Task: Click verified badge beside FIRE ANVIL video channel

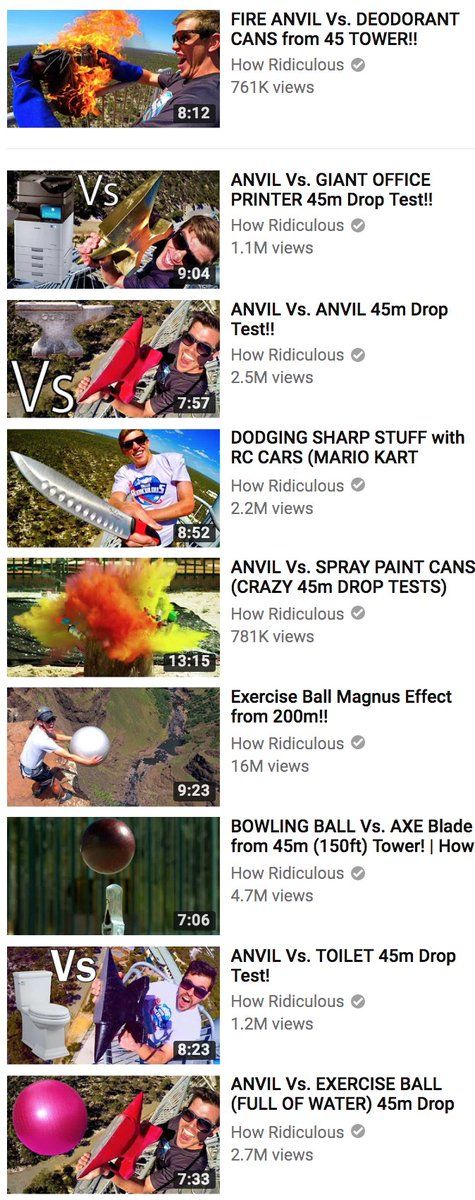Action: tap(358, 64)
